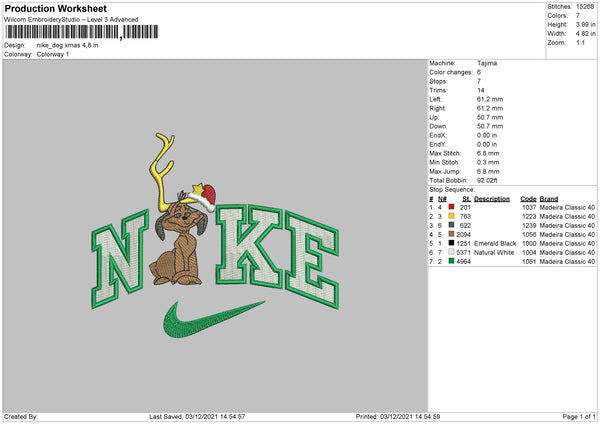Click the Max Stitch value 6.8 mm
Image resolution: width=600 pixels, height=424 pixels.
click(488, 153)
